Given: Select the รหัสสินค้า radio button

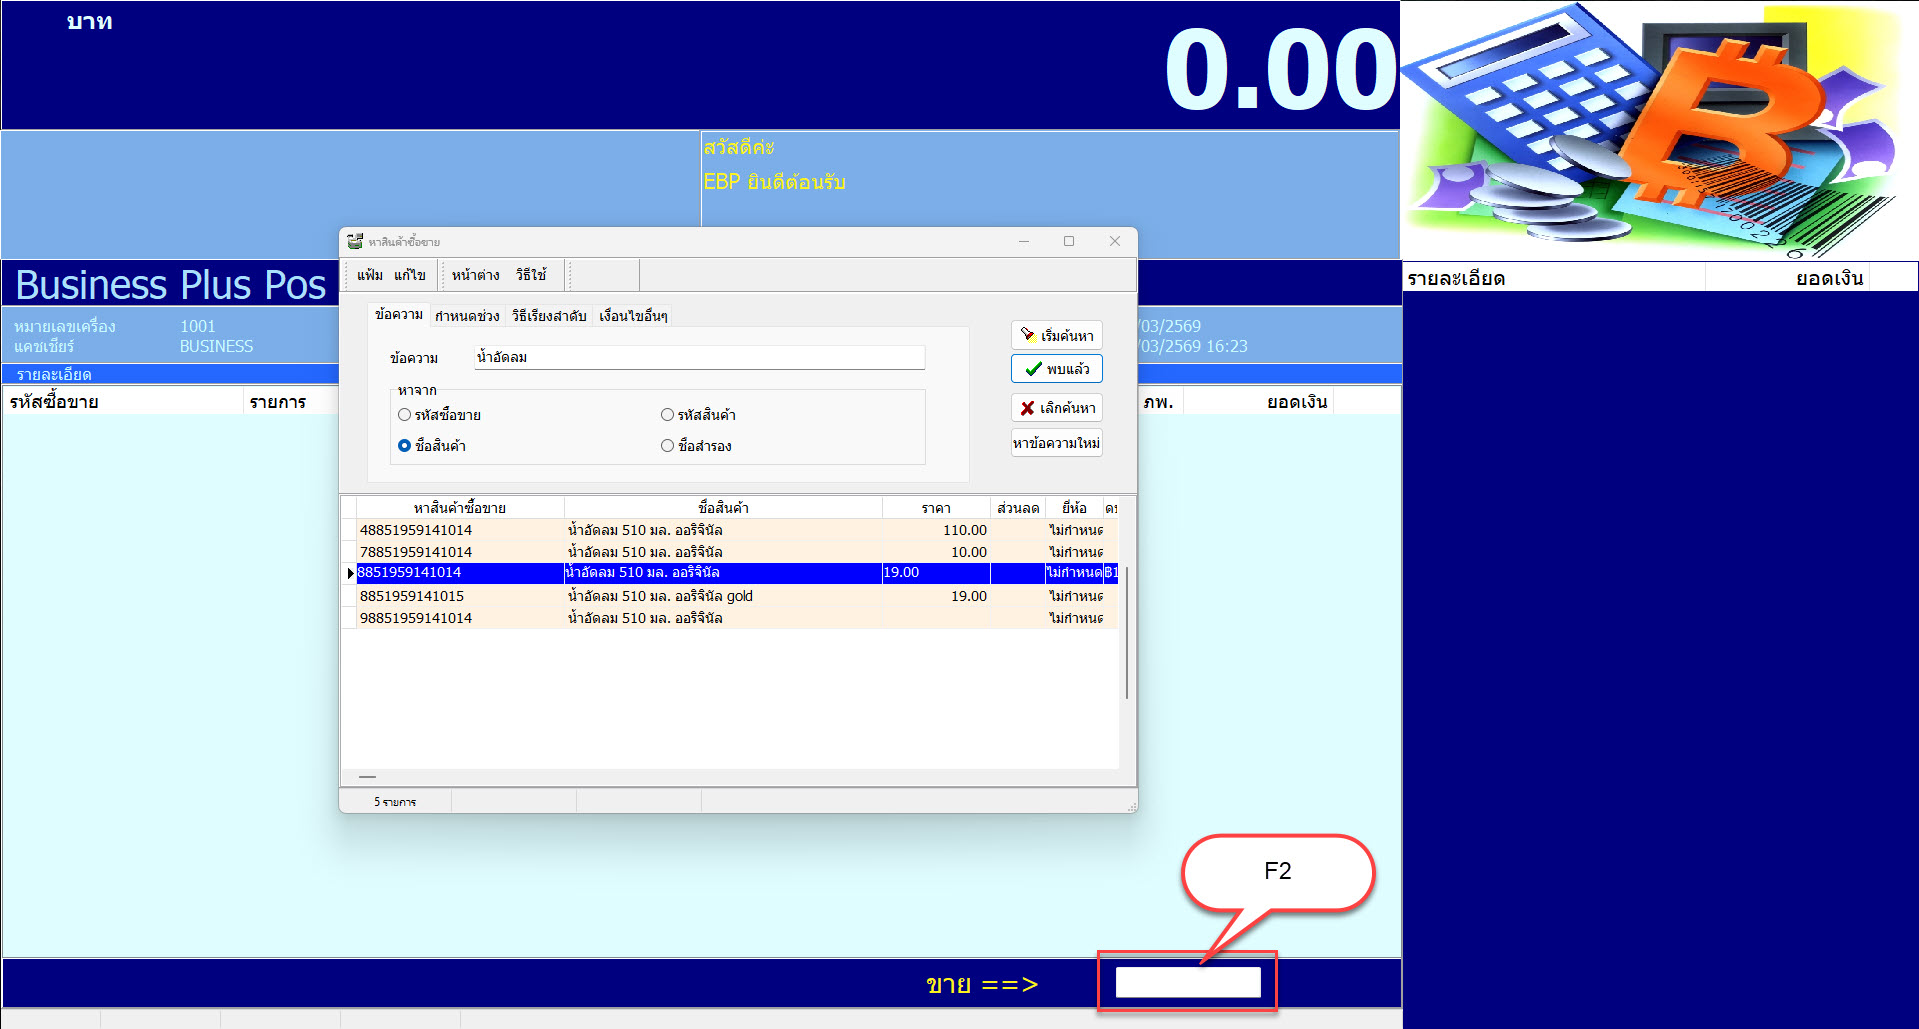Looking at the screenshot, I should click(667, 415).
